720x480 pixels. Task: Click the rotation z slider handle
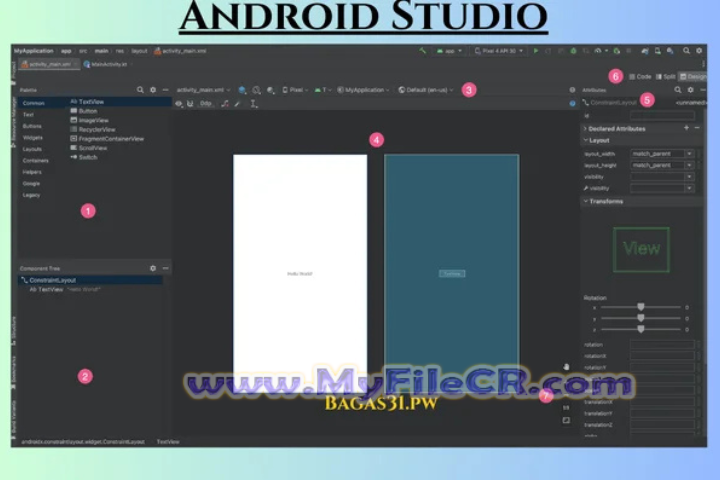pyautogui.click(x=641, y=329)
